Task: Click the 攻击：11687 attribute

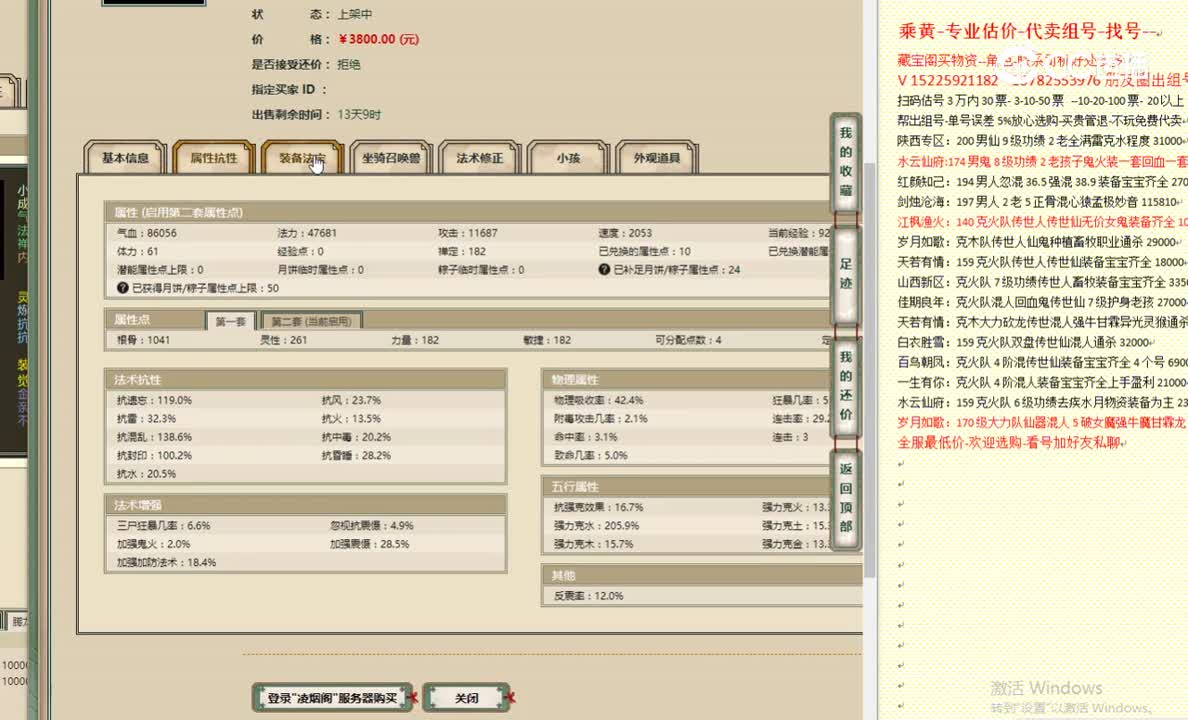Action: [467, 233]
